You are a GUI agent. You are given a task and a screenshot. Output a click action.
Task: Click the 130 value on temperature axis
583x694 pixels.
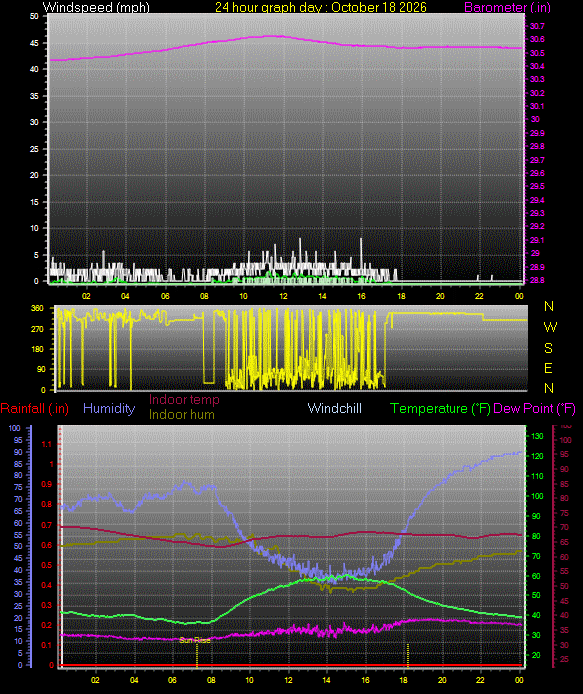537,436
